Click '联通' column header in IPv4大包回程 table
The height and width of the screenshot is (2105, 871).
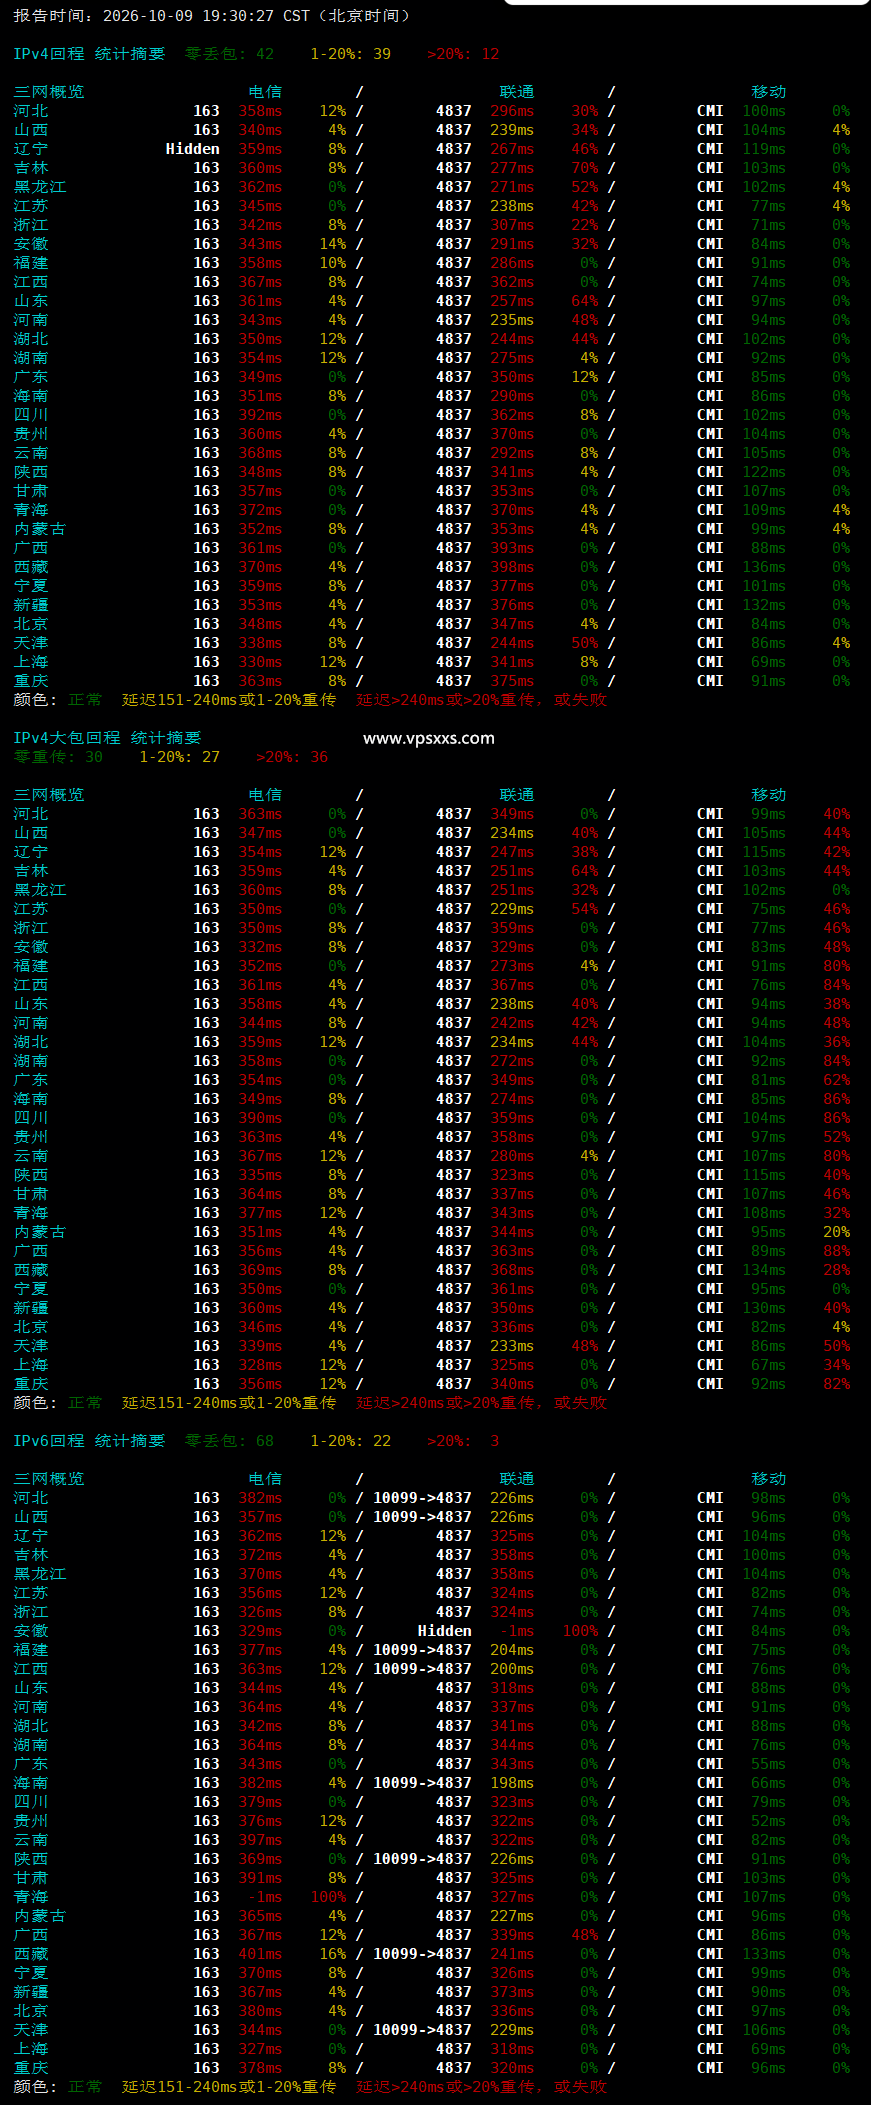pos(517,795)
